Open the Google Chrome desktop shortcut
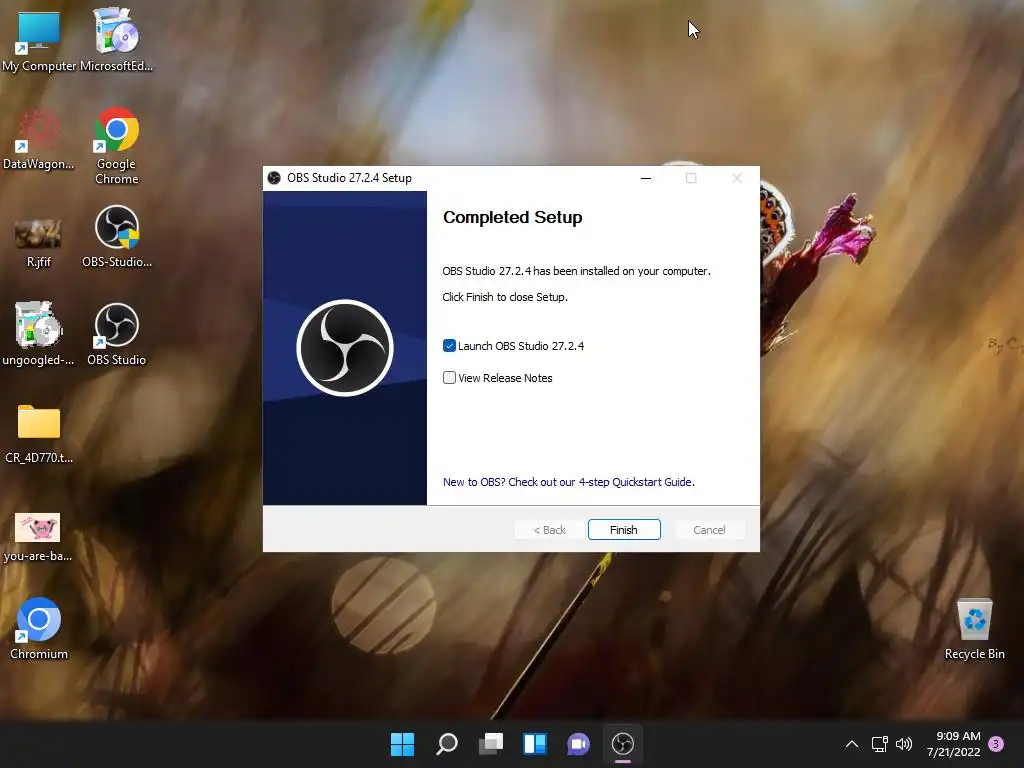The height and width of the screenshot is (768, 1024). point(116,145)
